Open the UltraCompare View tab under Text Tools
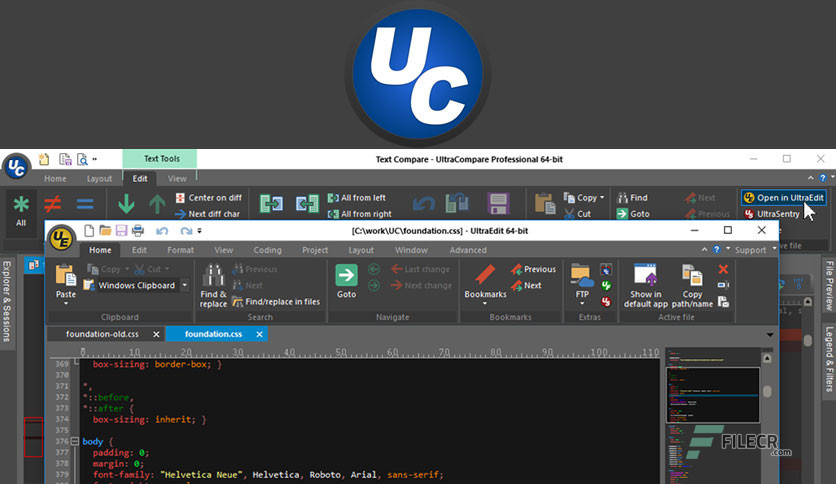 [x=177, y=179]
